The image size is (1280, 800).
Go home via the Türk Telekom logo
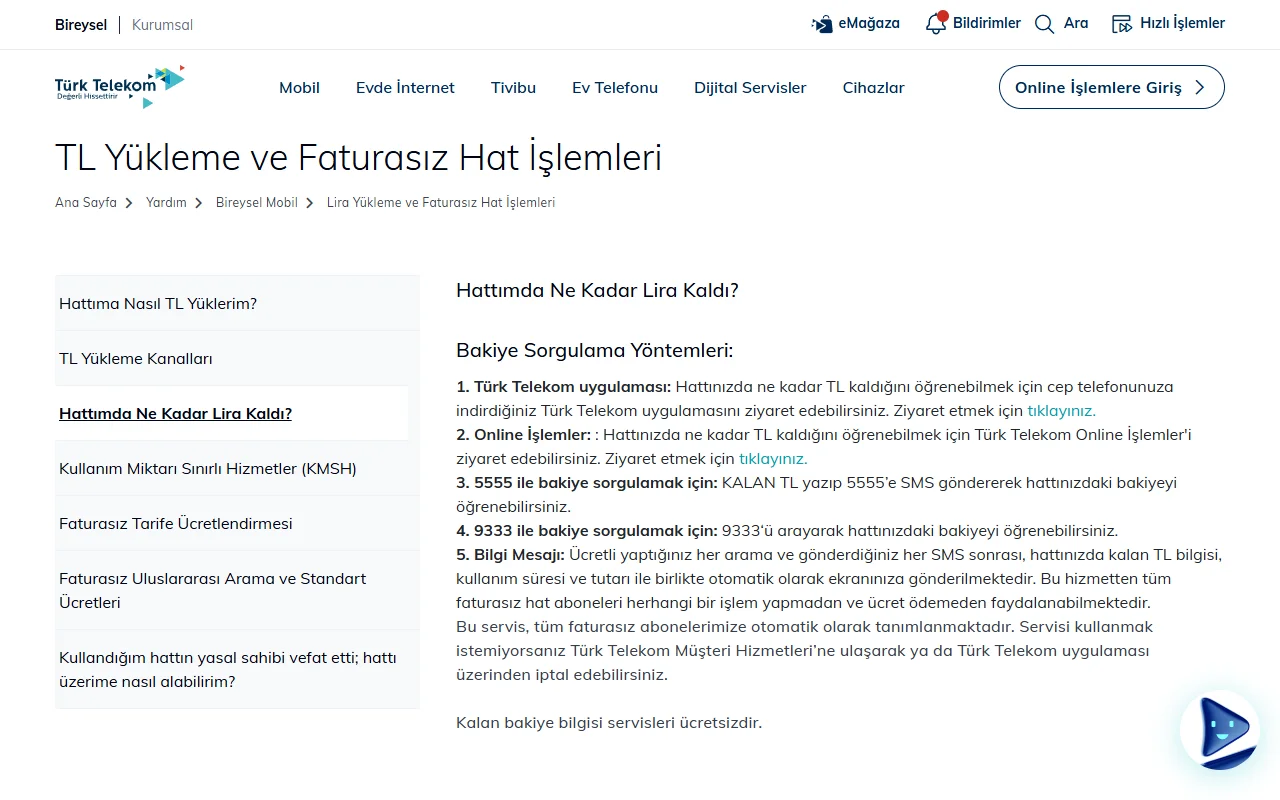coord(120,87)
